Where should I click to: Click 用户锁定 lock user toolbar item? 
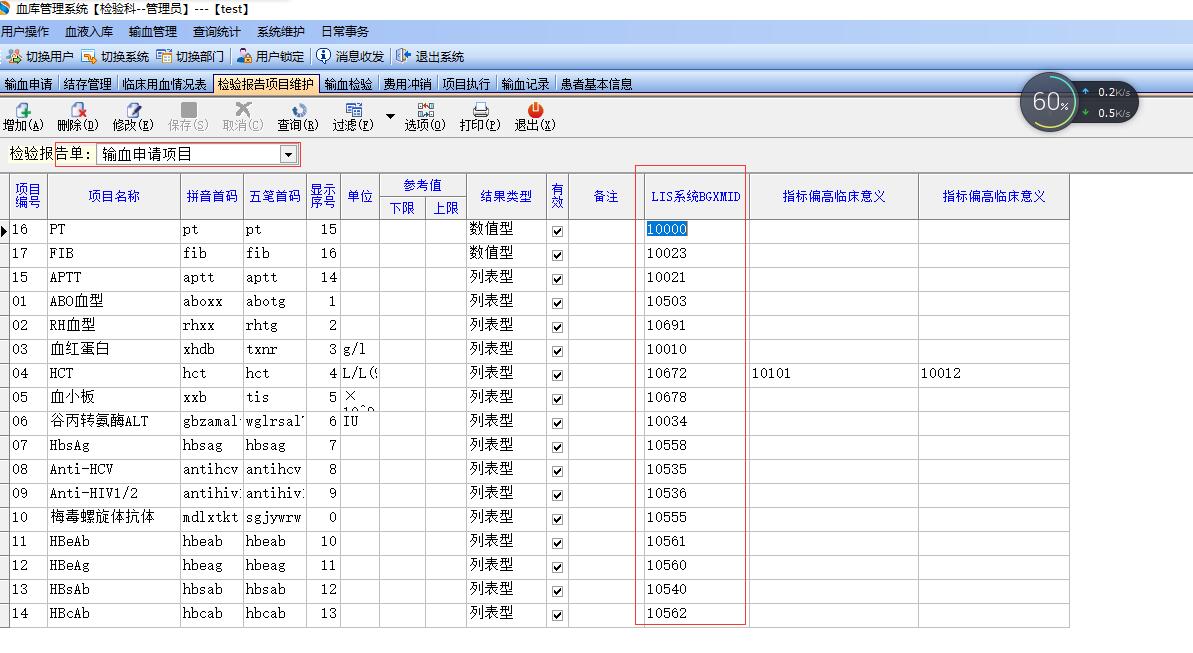(271, 56)
